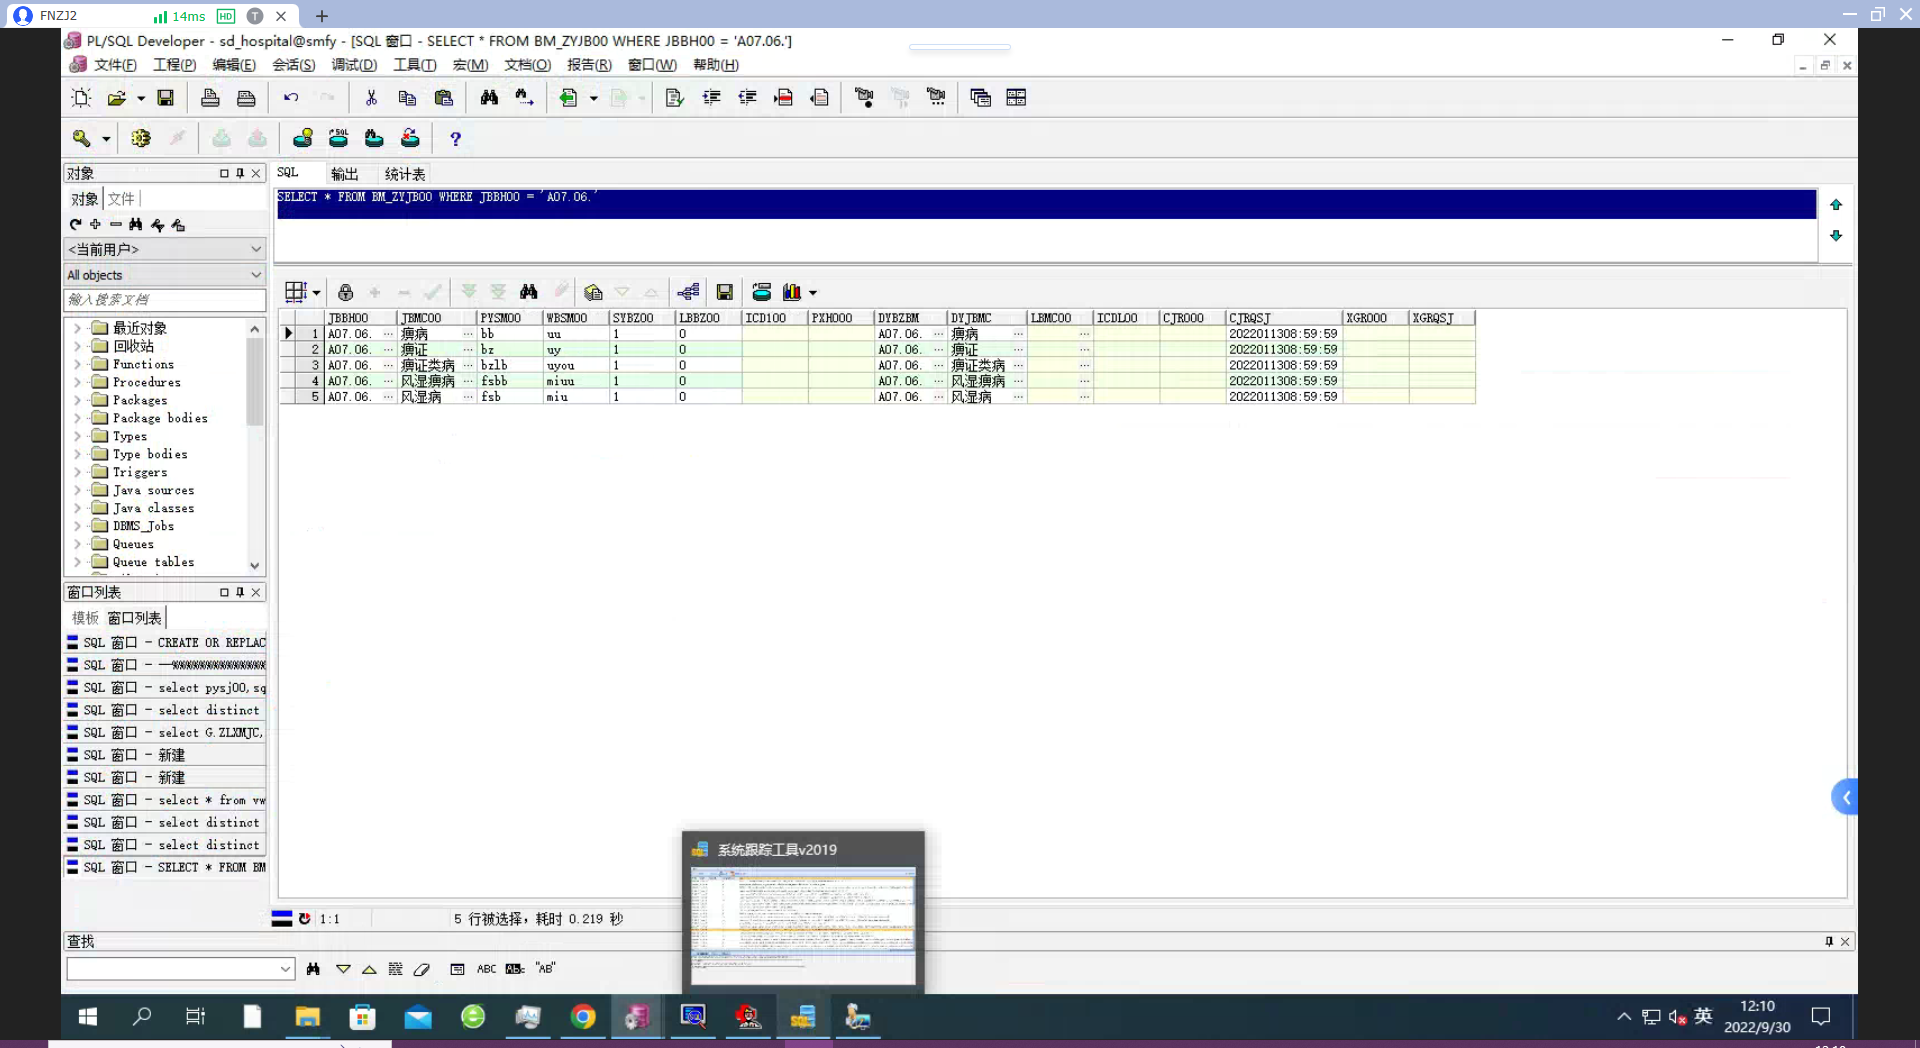This screenshot has height=1048, width=1920.
Task: Click the binoculars query-by-example icon in grid toolbar
Action: click(529, 292)
